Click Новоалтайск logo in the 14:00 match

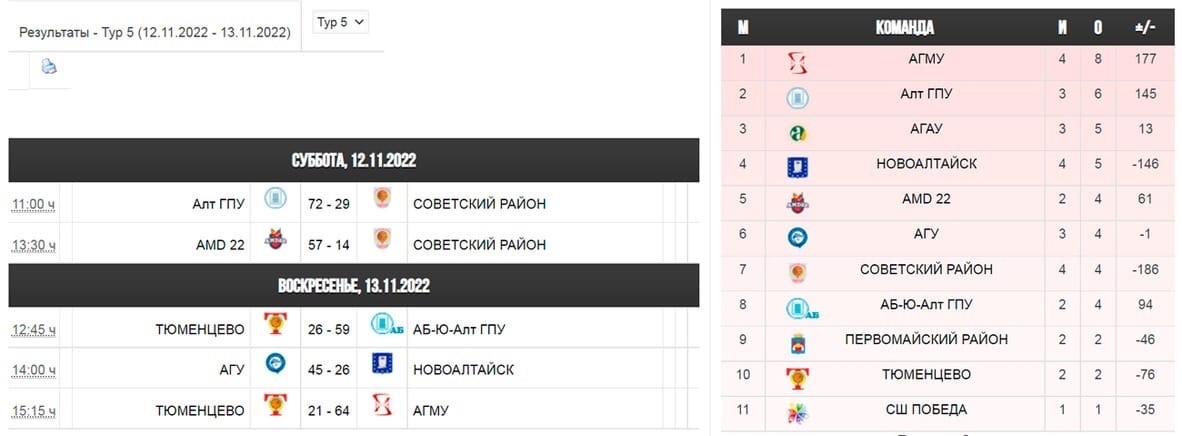382,364
